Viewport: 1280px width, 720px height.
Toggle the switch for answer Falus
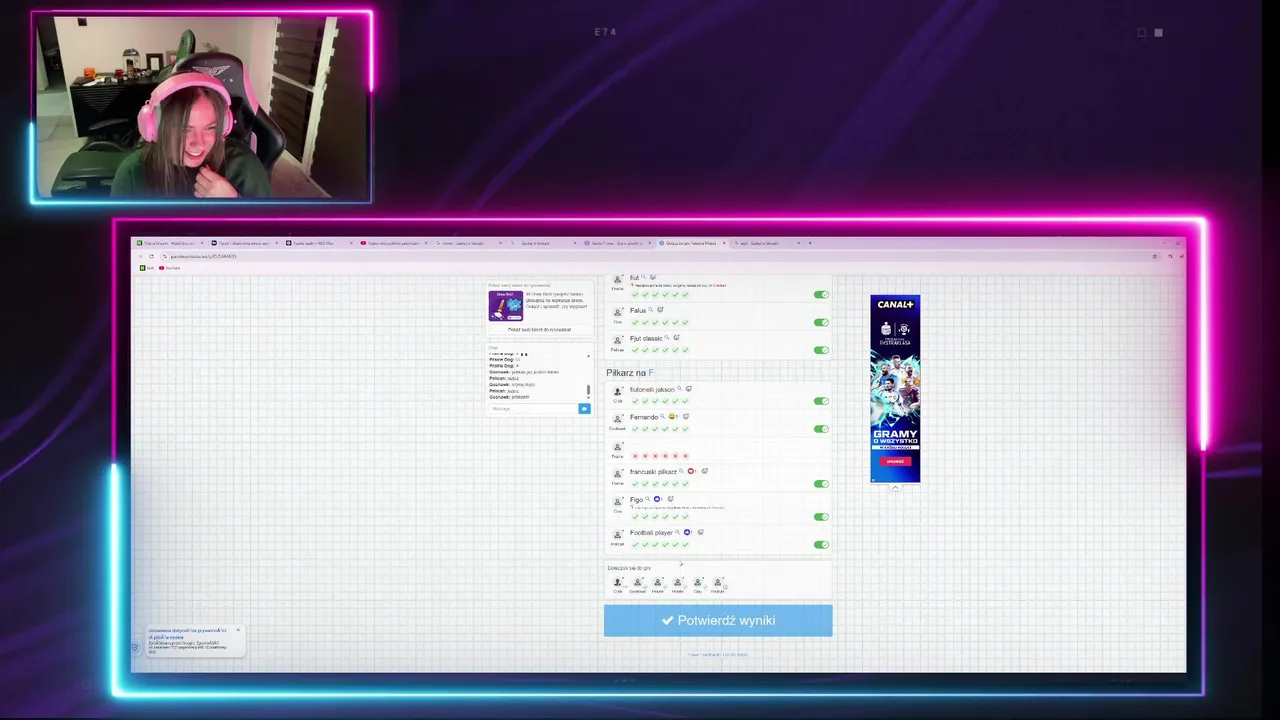[821, 322]
